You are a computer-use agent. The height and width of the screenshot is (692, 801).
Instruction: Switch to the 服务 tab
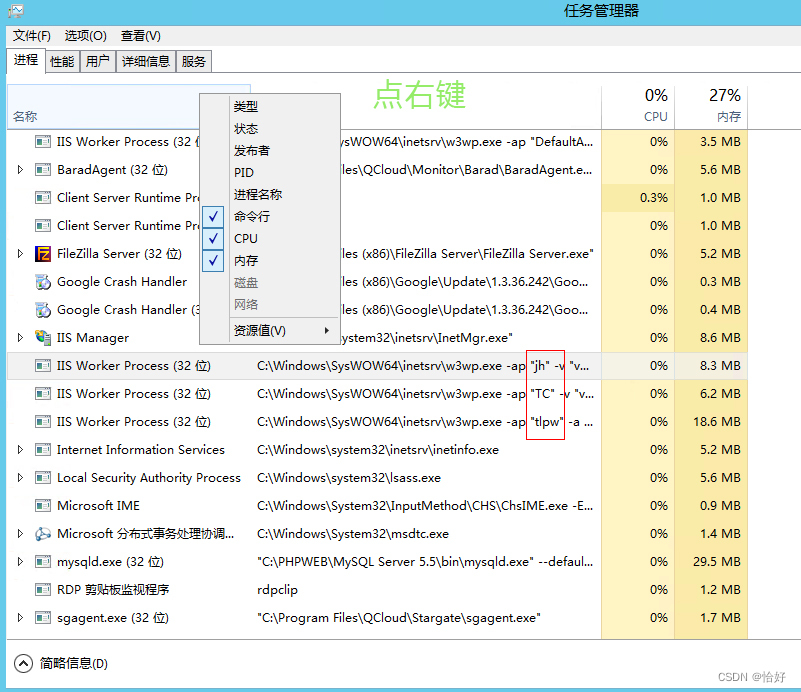(194, 62)
